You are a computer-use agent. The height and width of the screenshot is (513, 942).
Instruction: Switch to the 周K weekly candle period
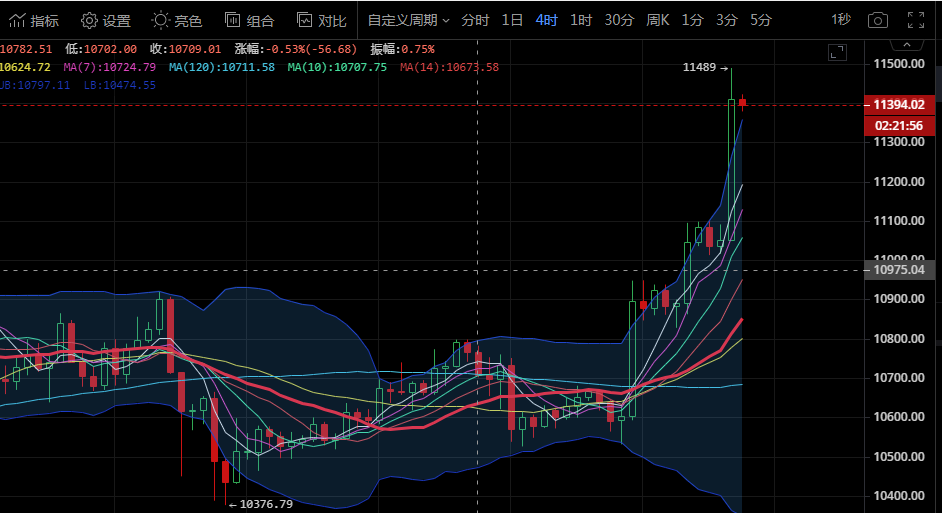[658, 20]
